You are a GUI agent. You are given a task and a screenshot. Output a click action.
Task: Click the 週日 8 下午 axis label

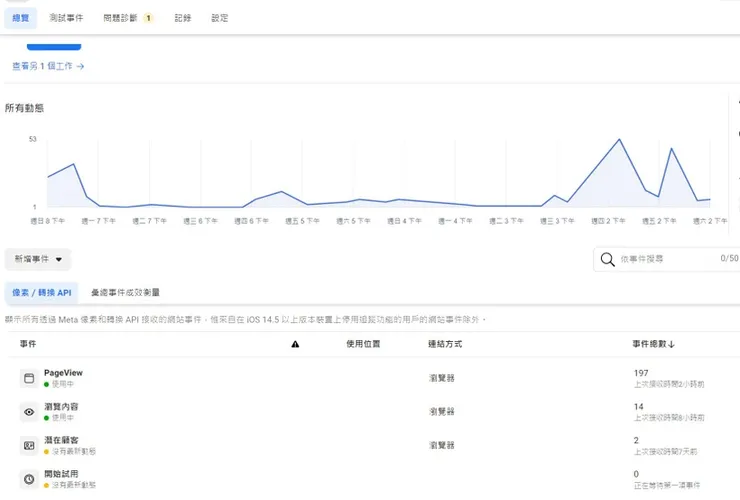point(48,221)
